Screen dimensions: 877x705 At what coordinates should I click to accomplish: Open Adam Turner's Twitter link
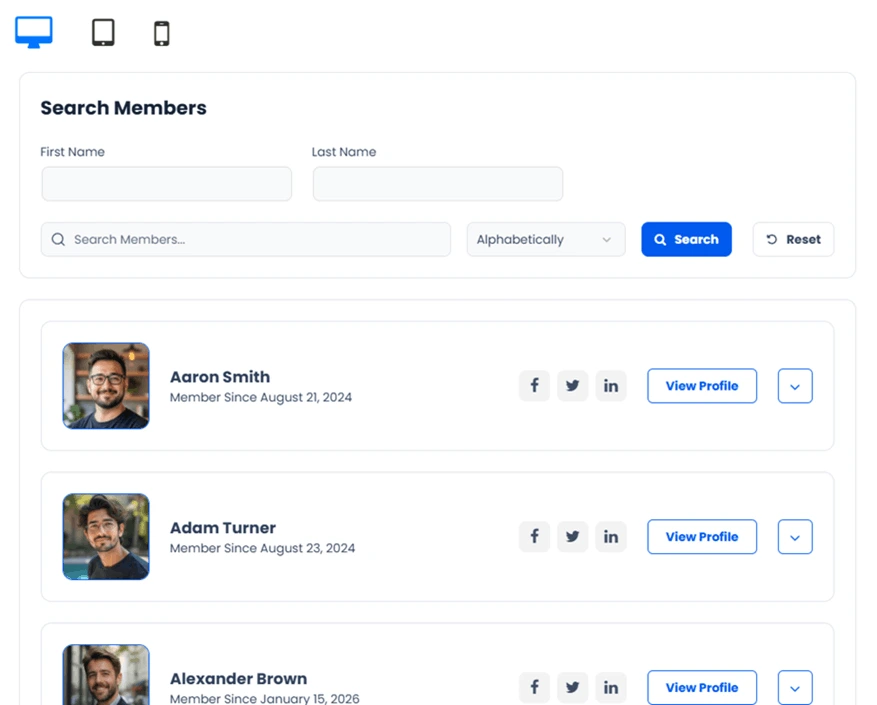point(572,537)
